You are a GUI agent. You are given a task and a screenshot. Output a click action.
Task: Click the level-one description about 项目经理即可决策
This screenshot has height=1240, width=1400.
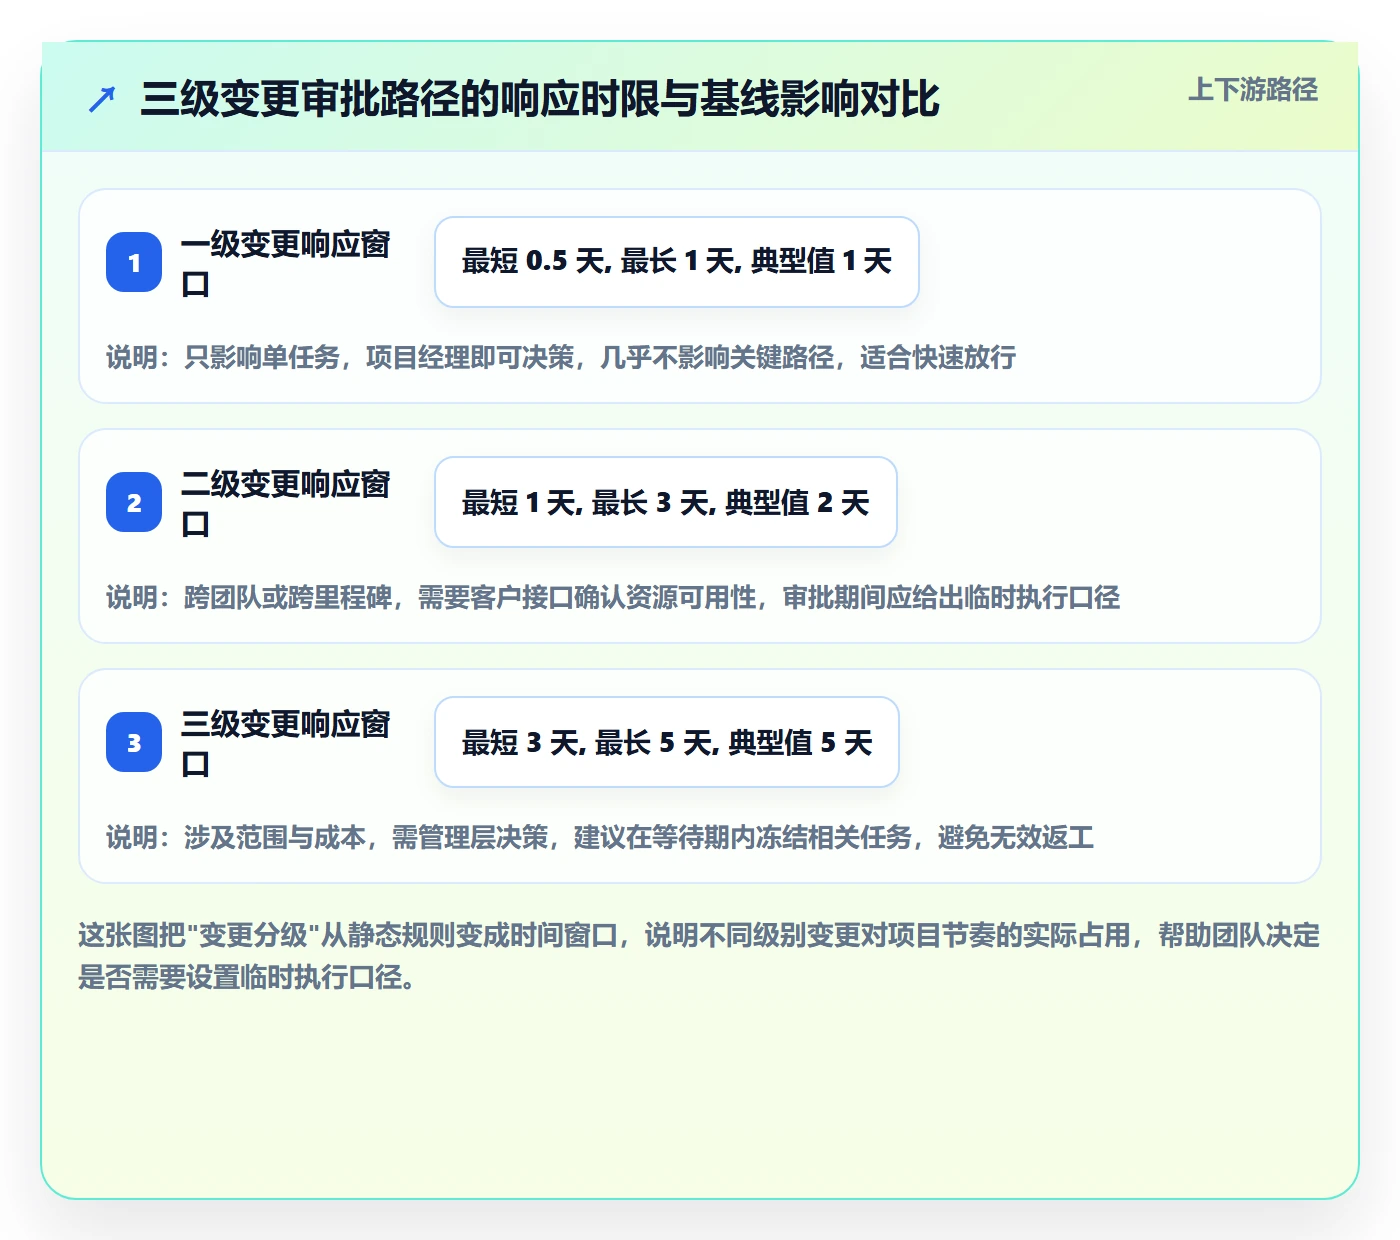[561, 357]
